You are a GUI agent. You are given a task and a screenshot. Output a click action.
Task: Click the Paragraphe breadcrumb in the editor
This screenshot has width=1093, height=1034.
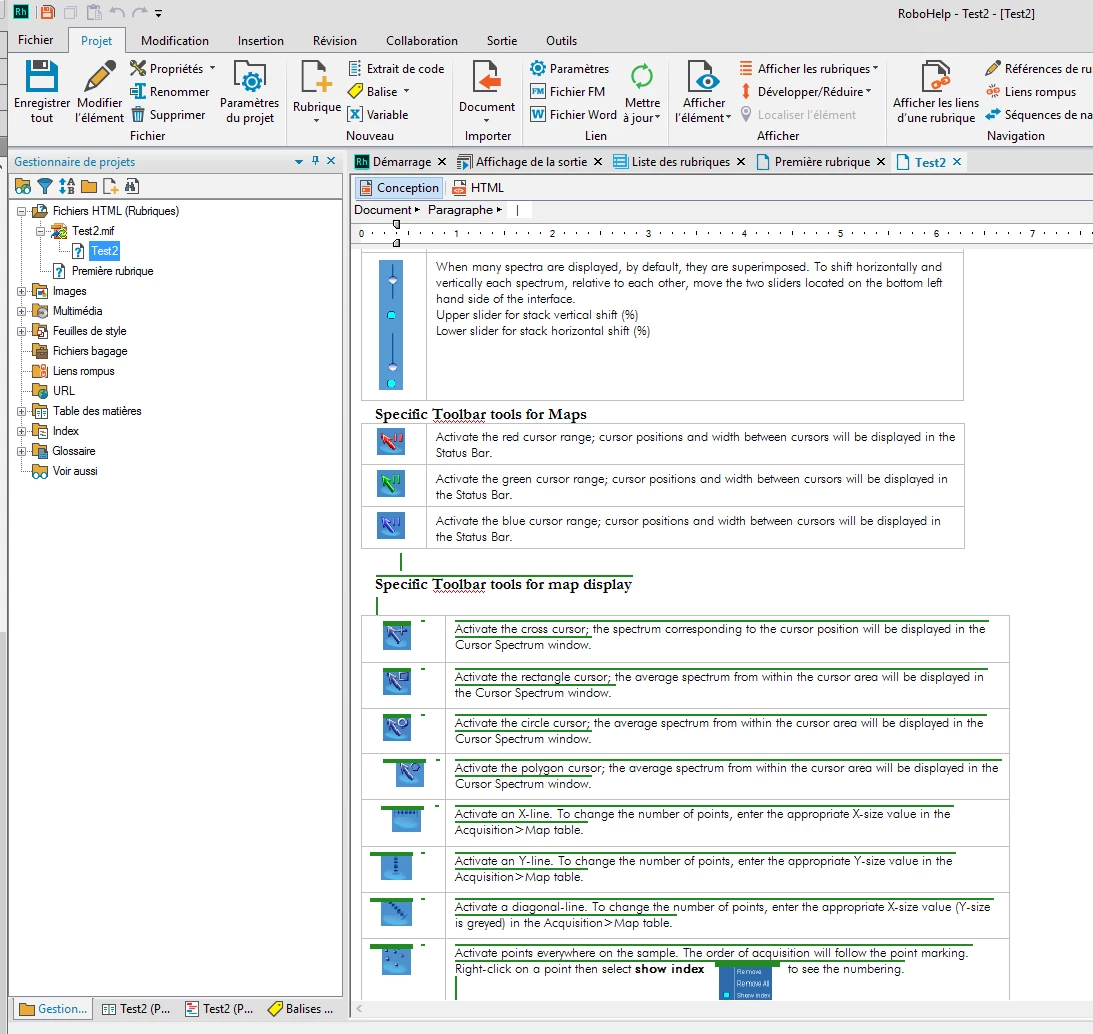(x=460, y=210)
